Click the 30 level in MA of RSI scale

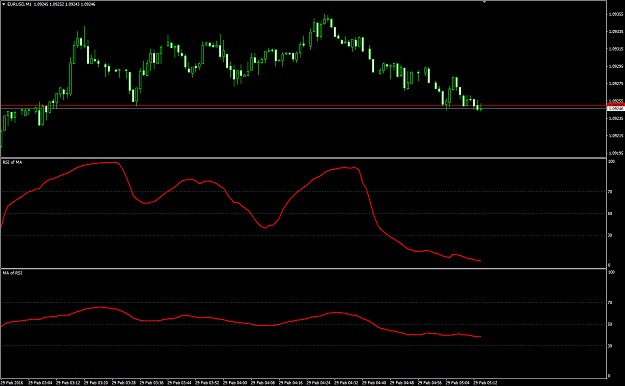click(x=610, y=346)
